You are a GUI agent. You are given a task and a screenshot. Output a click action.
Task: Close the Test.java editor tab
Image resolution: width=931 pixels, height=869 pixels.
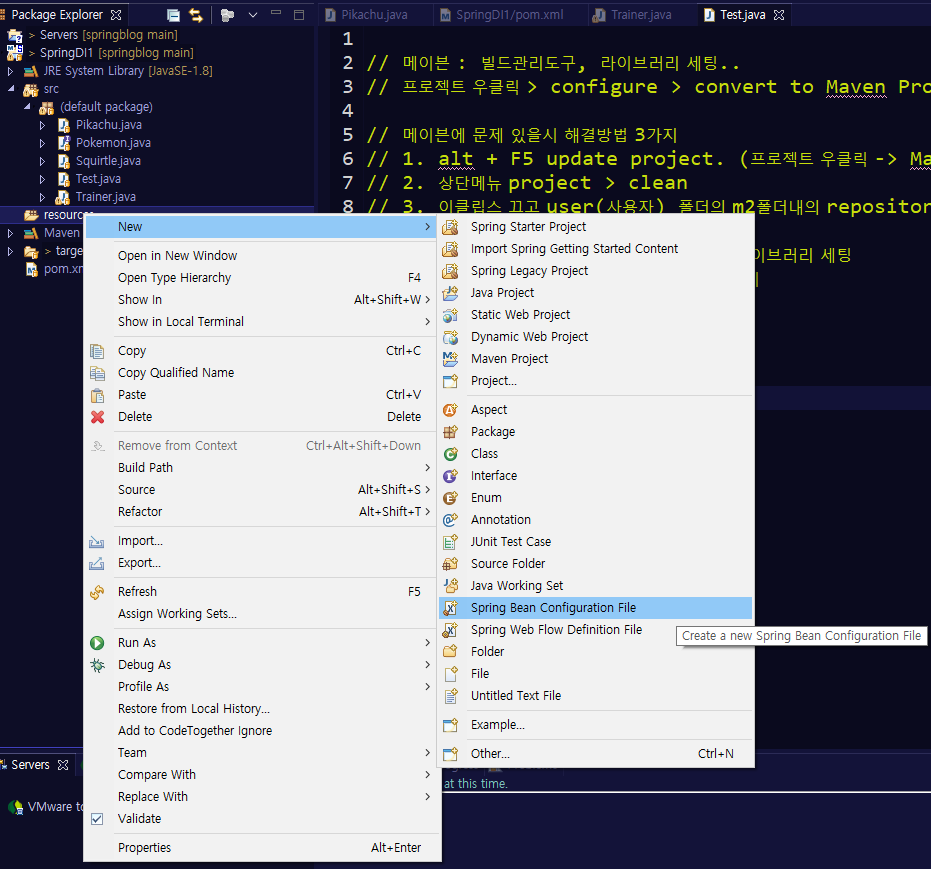(x=780, y=15)
